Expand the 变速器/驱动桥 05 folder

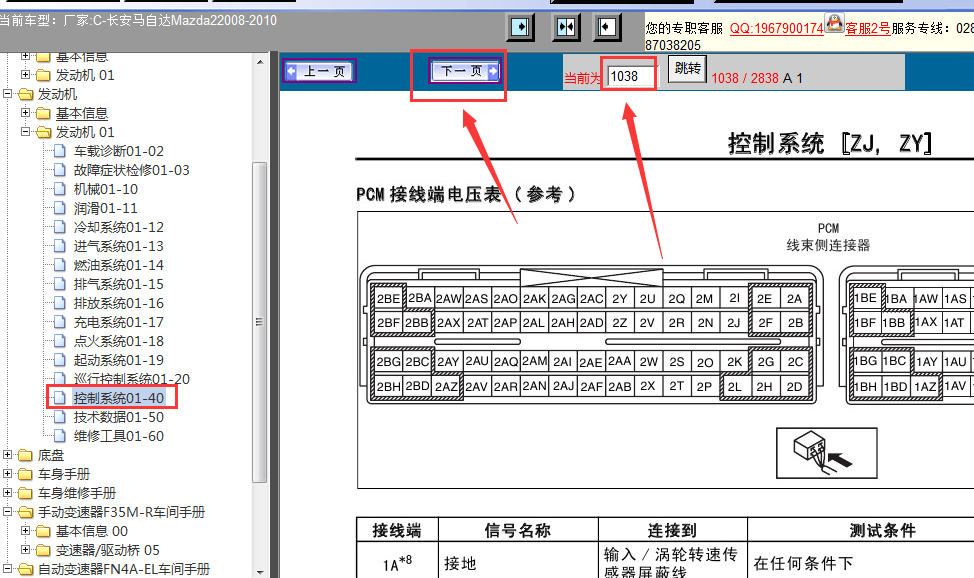click(x=25, y=549)
